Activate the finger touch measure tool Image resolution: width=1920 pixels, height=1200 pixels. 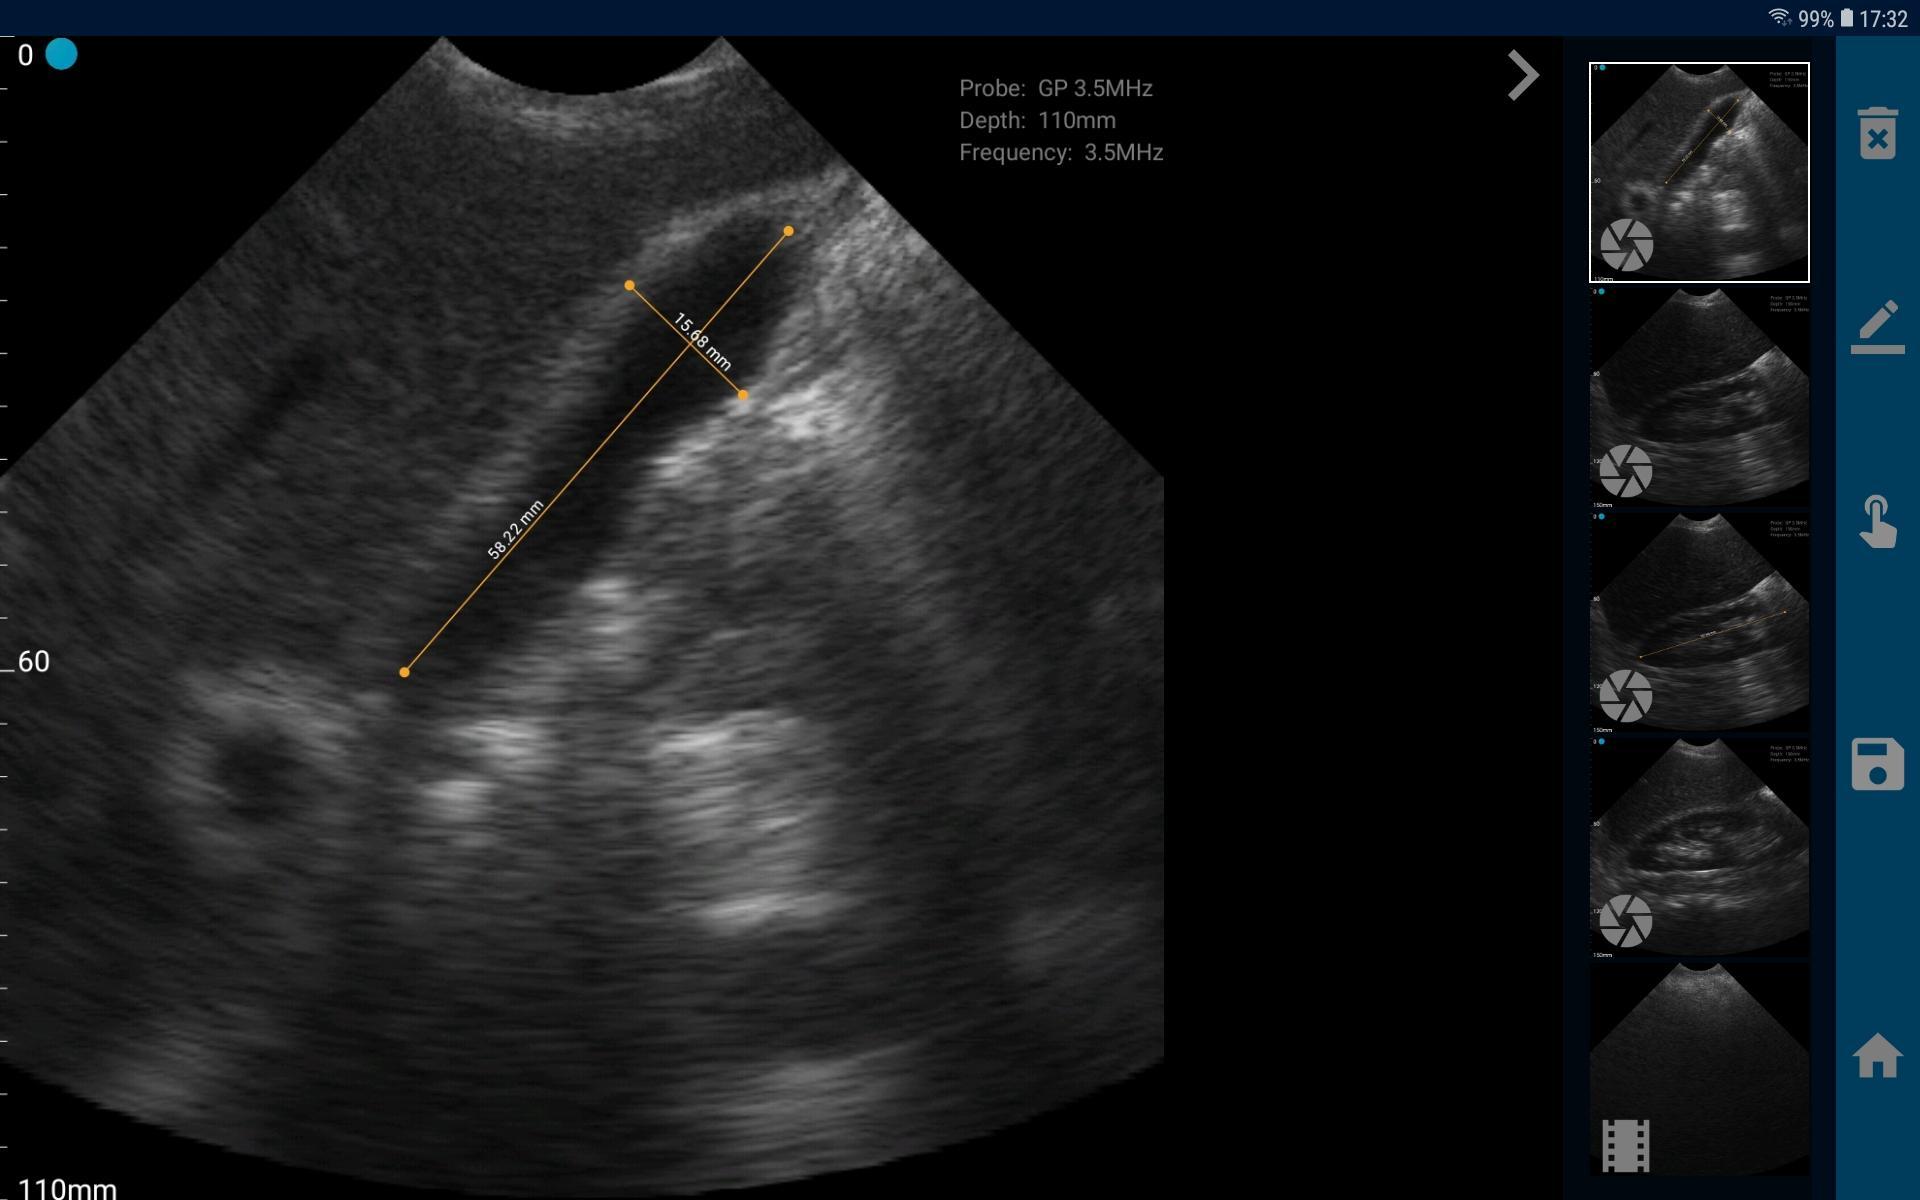click(x=1877, y=522)
